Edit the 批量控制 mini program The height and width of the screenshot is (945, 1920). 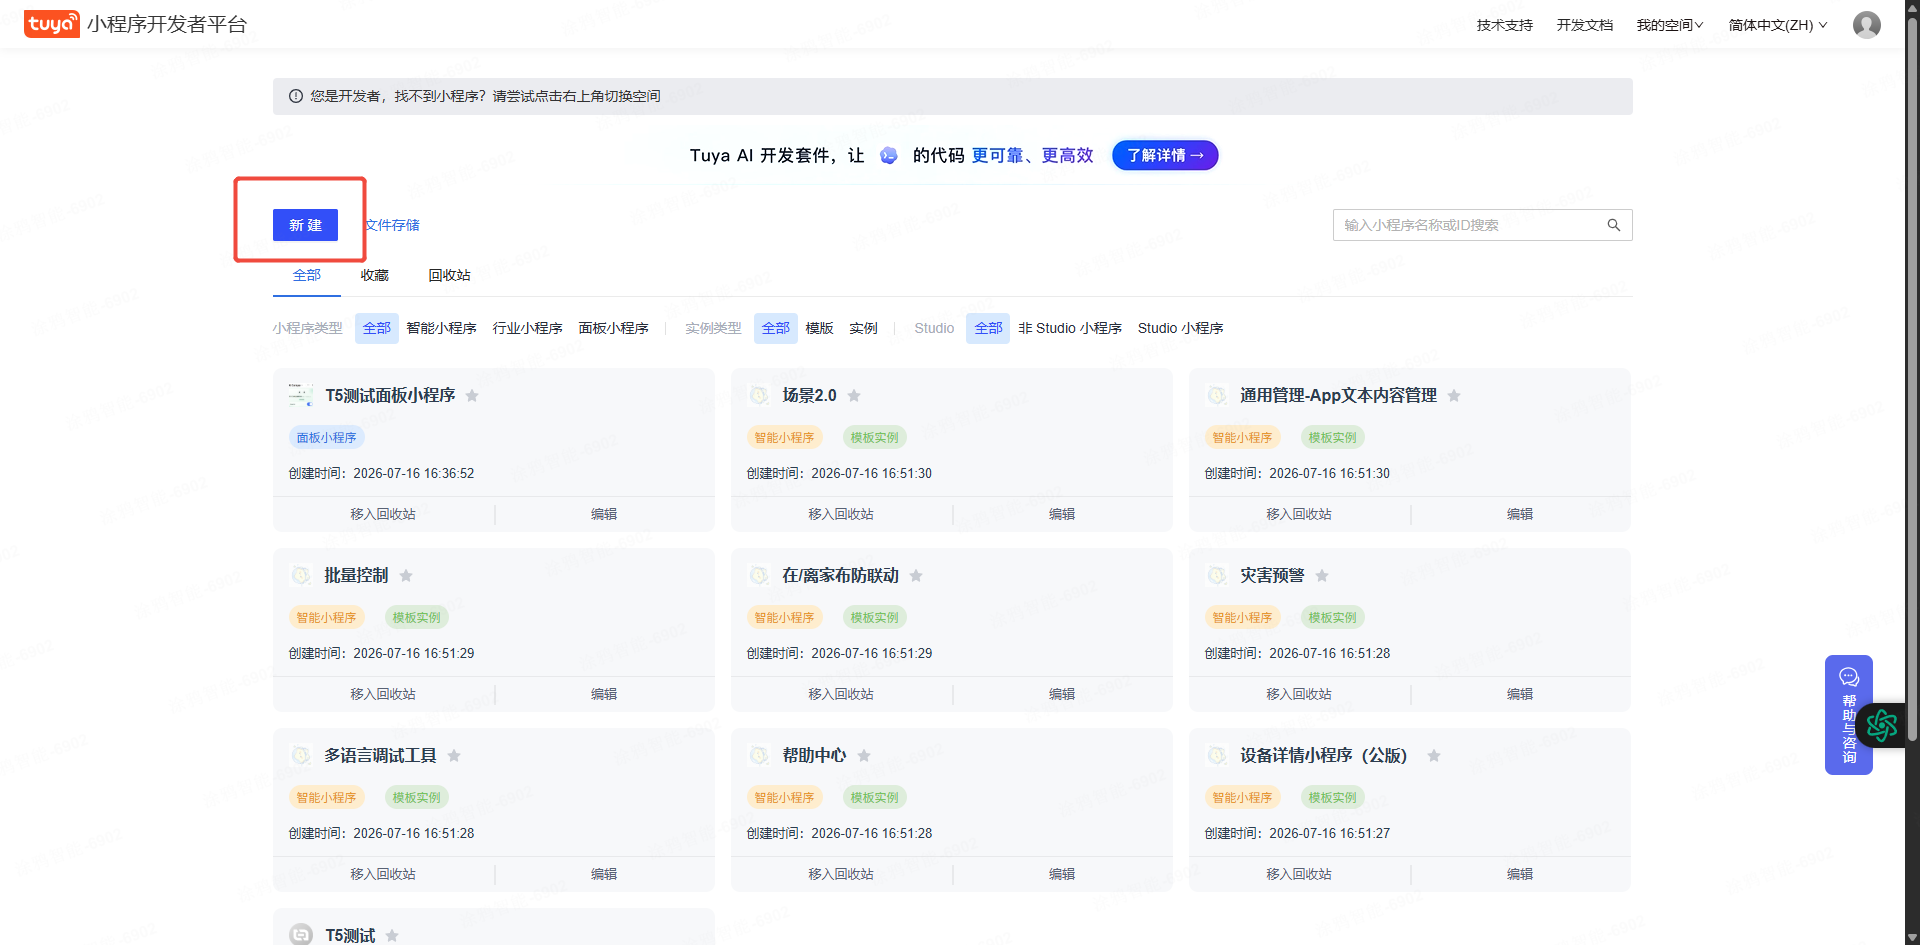[604, 694]
